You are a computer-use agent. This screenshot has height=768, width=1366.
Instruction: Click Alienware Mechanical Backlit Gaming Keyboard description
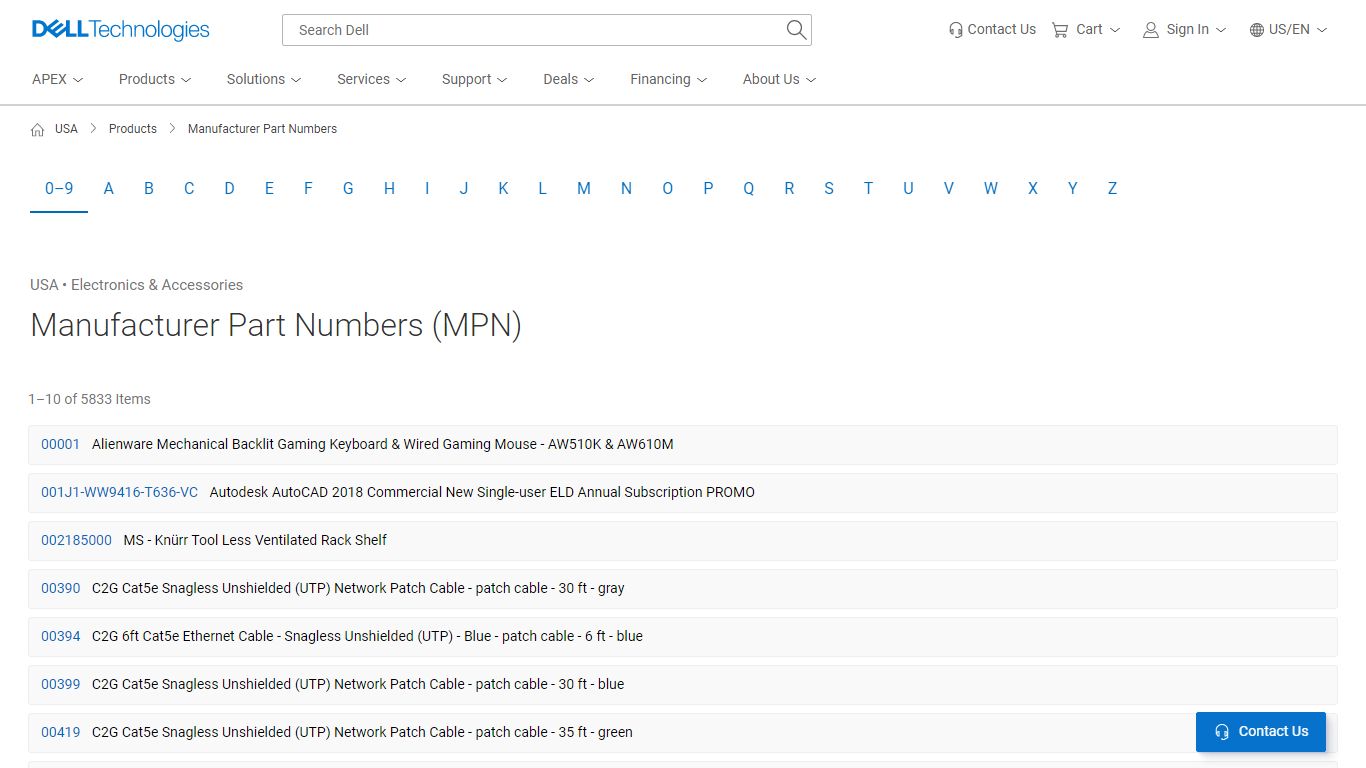(382, 444)
